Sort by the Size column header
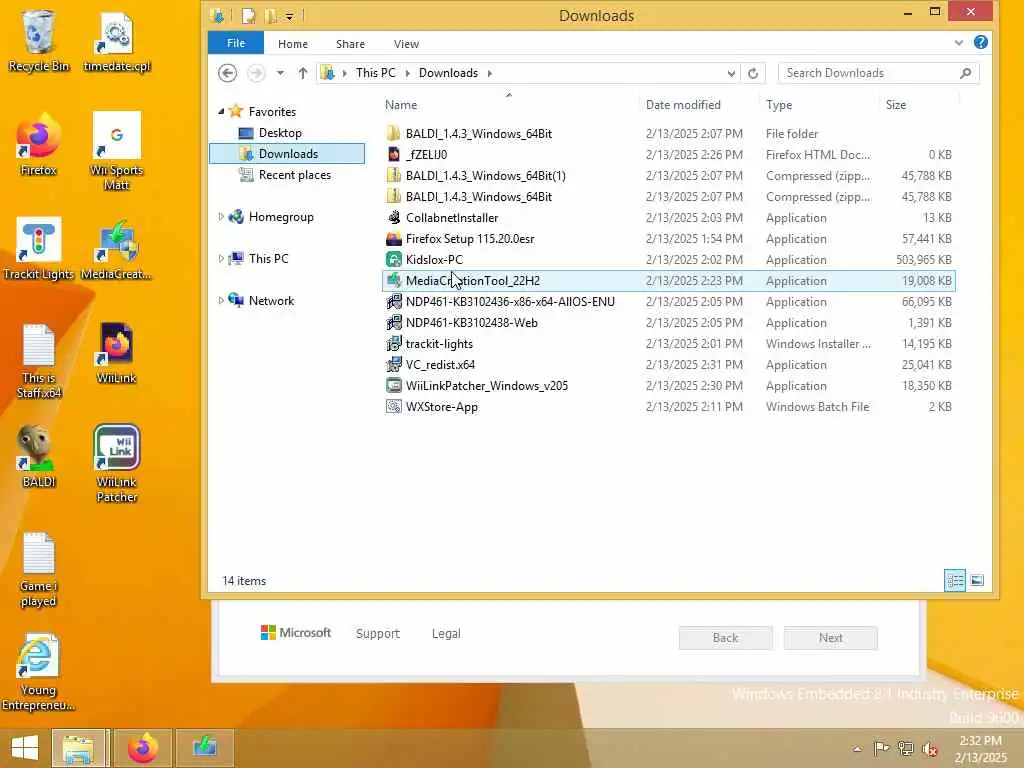1024x768 pixels. [919, 104]
